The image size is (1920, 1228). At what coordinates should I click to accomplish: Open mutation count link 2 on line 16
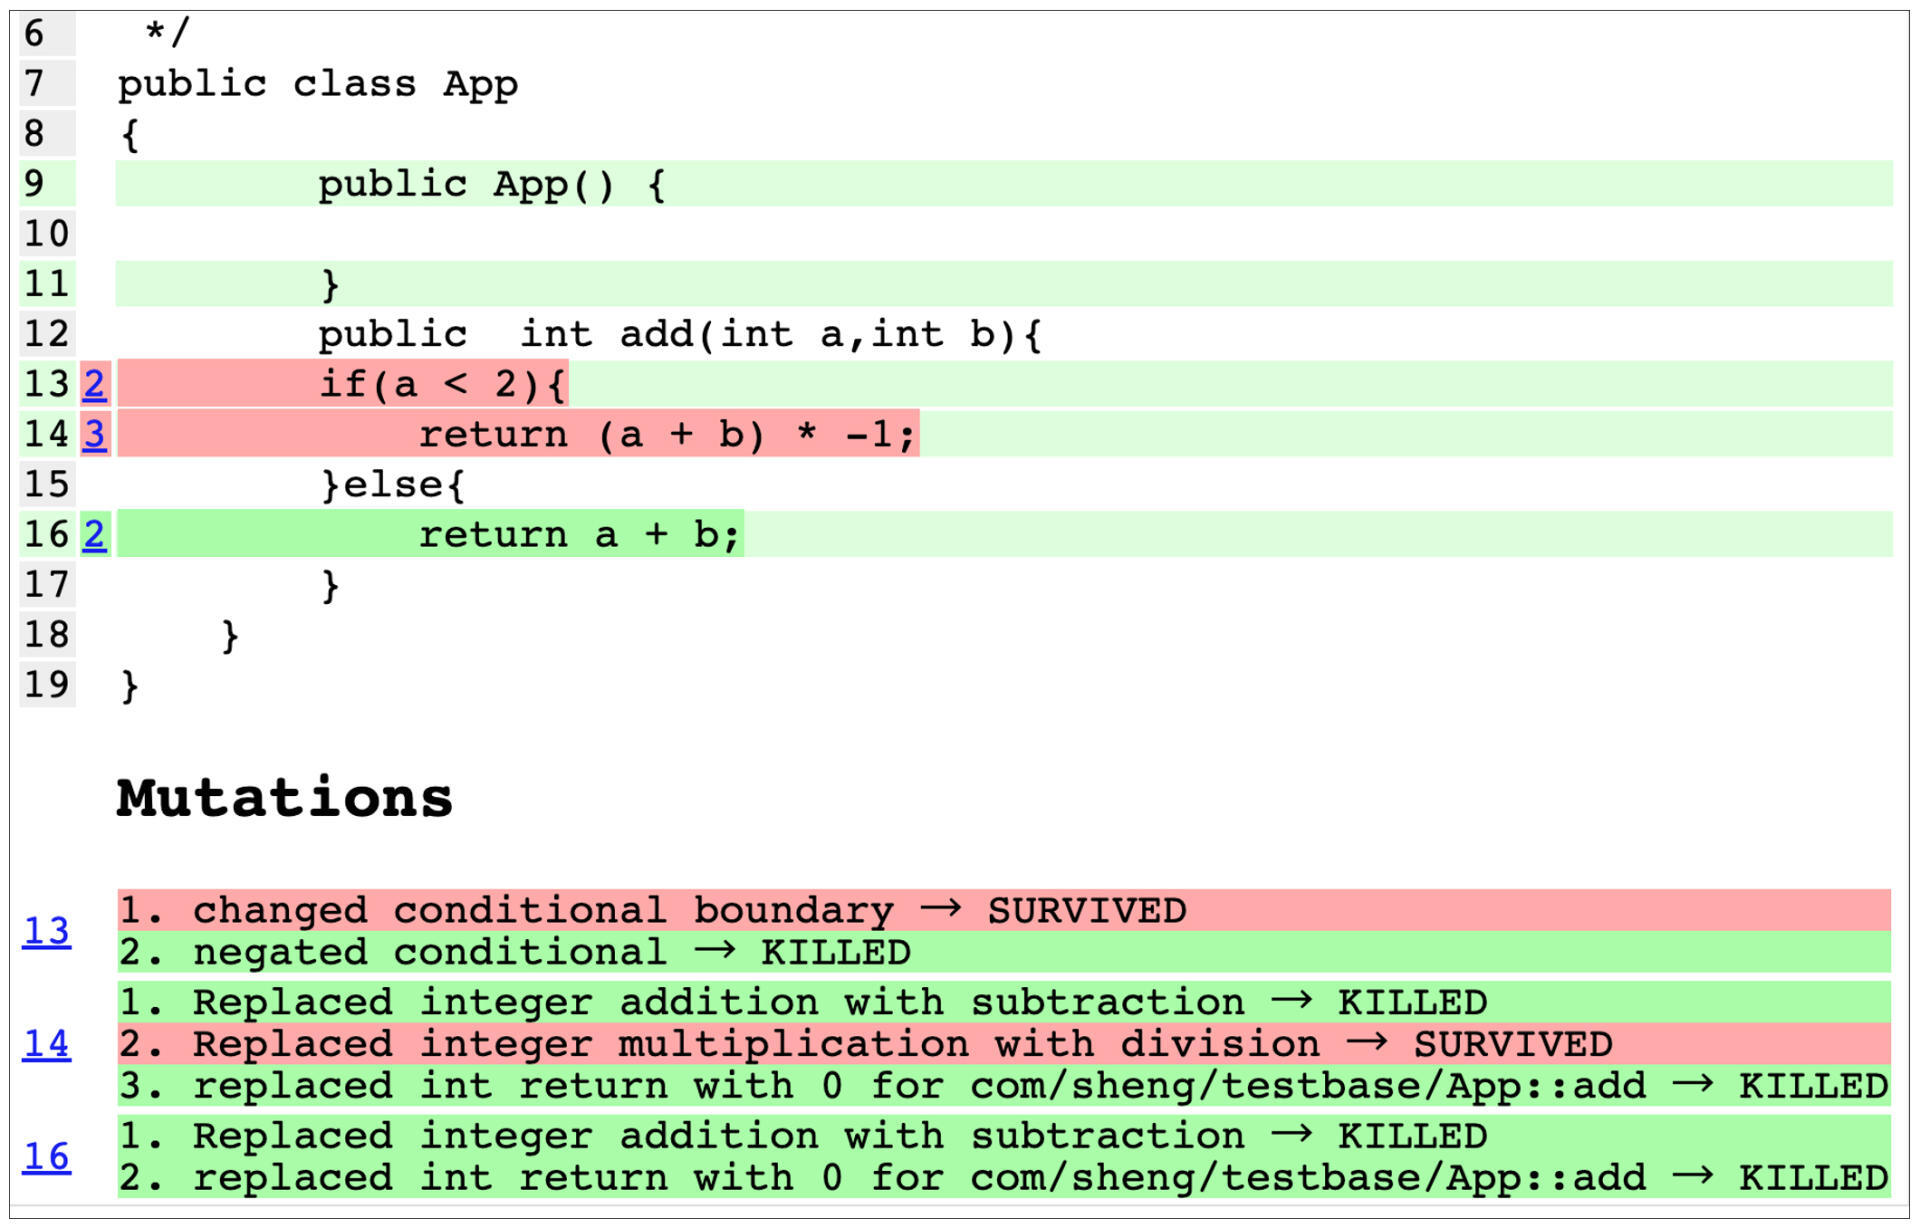(94, 534)
